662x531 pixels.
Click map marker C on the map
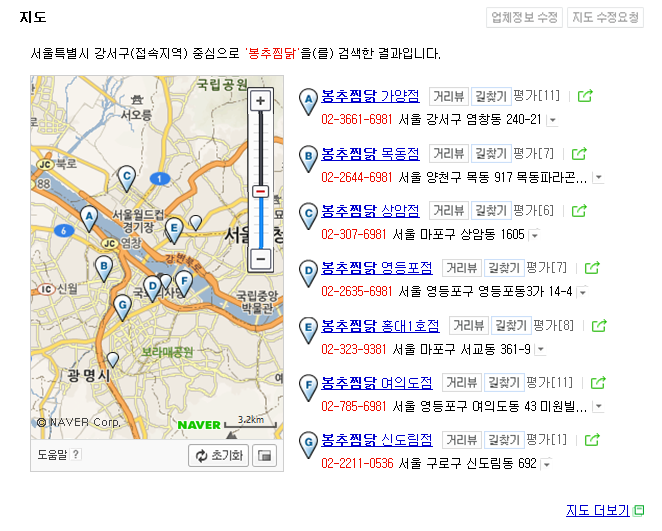coord(127,179)
